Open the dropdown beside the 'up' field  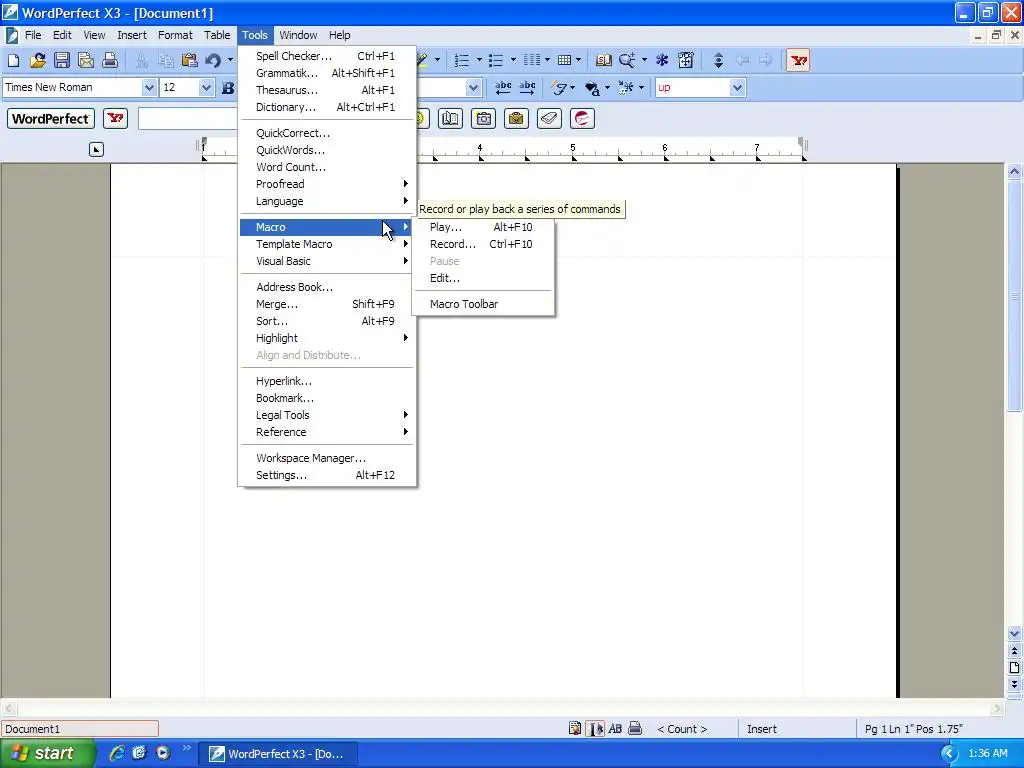point(737,88)
